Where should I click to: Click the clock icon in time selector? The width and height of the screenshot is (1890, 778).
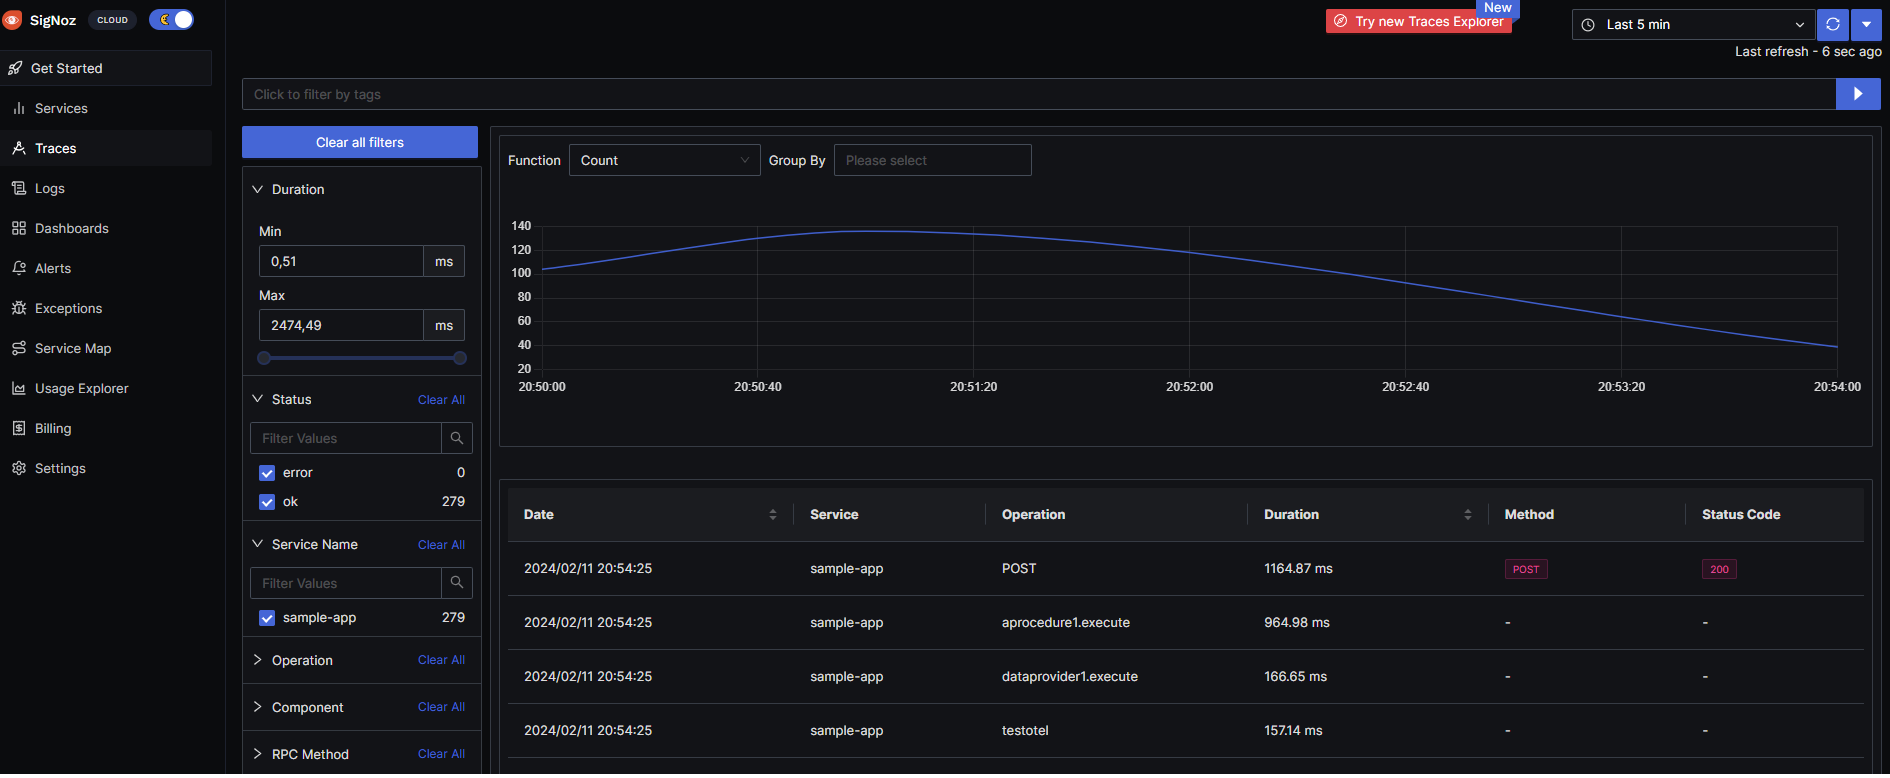pos(1588,25)
